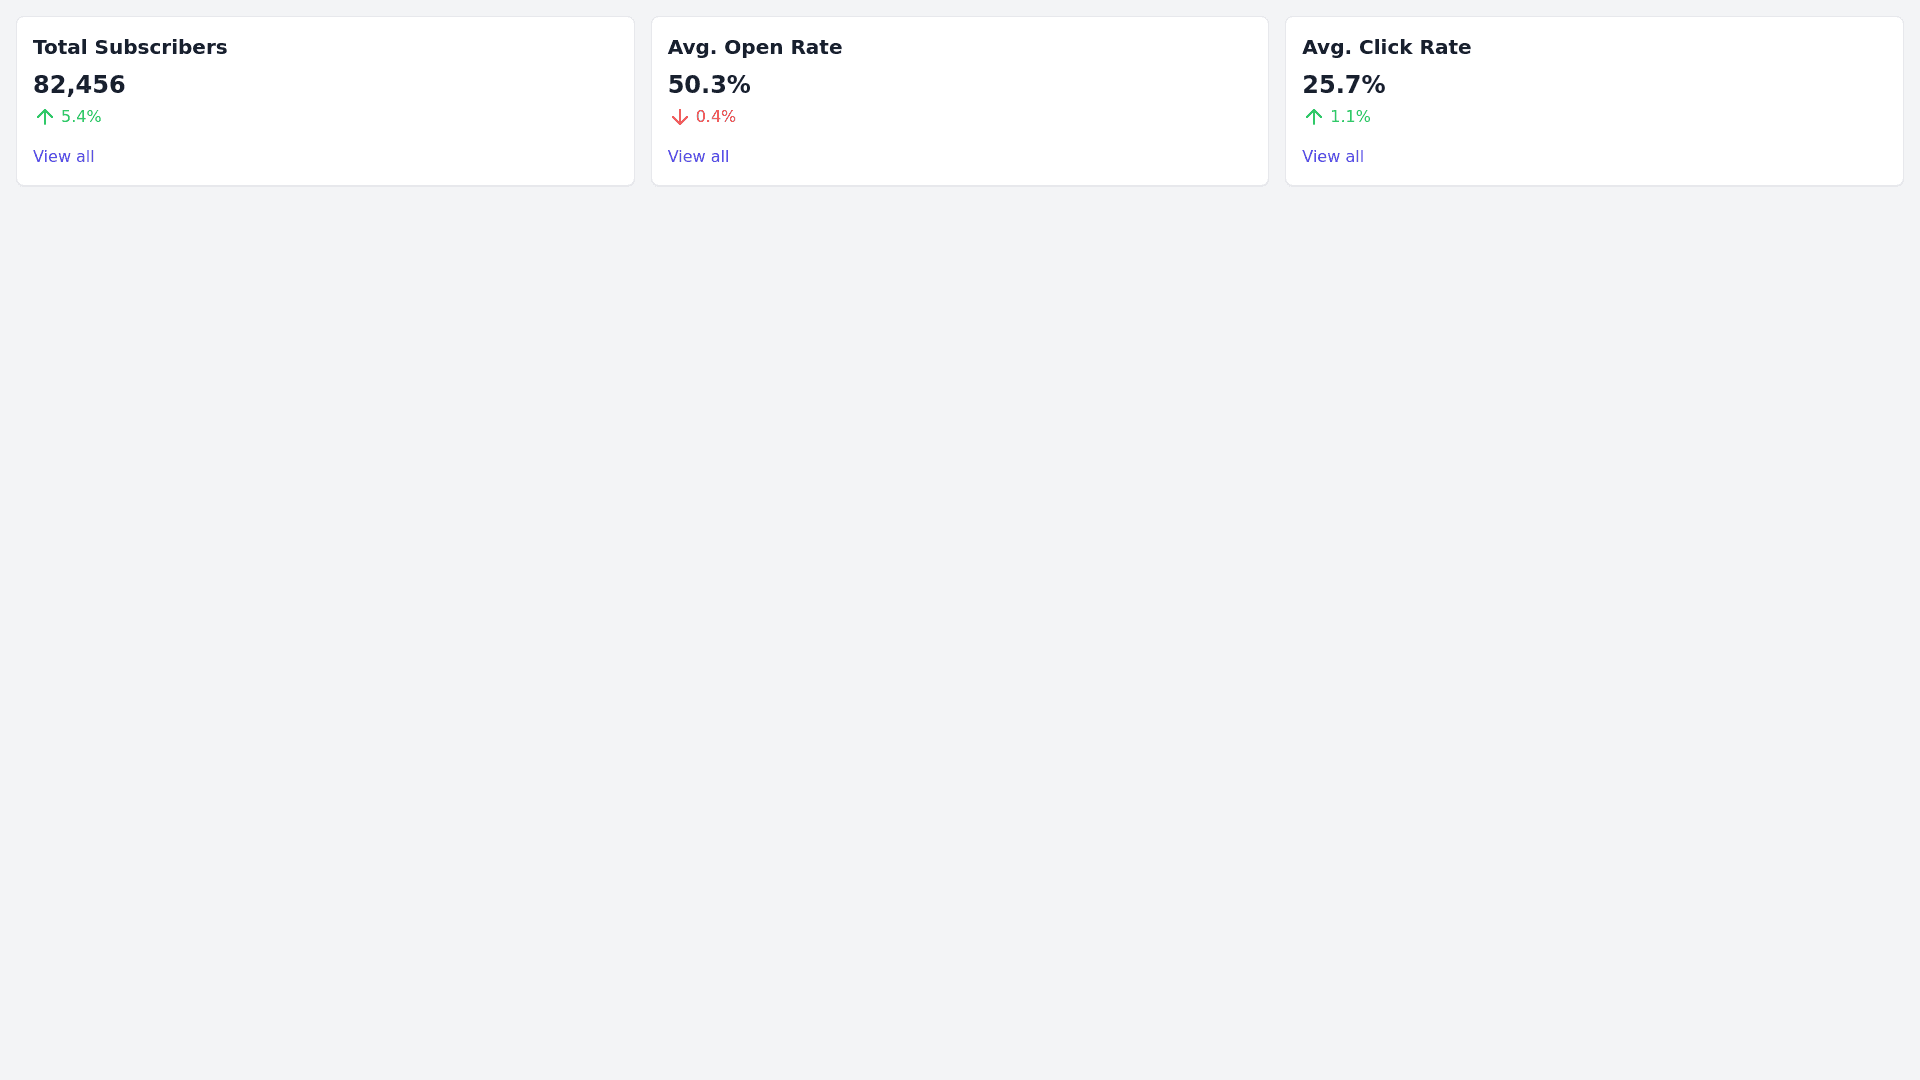The image size is (1920, 1080).
Task: Click the Avg. Click Rate heading
Action: click(1386, 48)
